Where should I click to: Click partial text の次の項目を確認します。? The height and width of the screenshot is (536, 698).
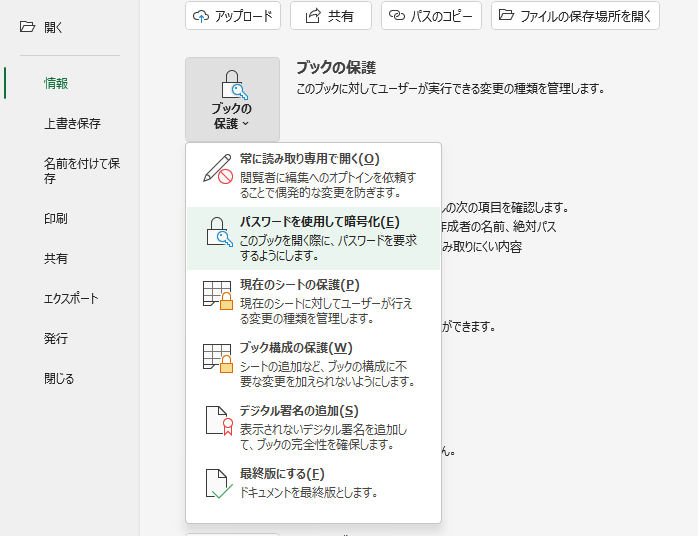click(506, 207)
